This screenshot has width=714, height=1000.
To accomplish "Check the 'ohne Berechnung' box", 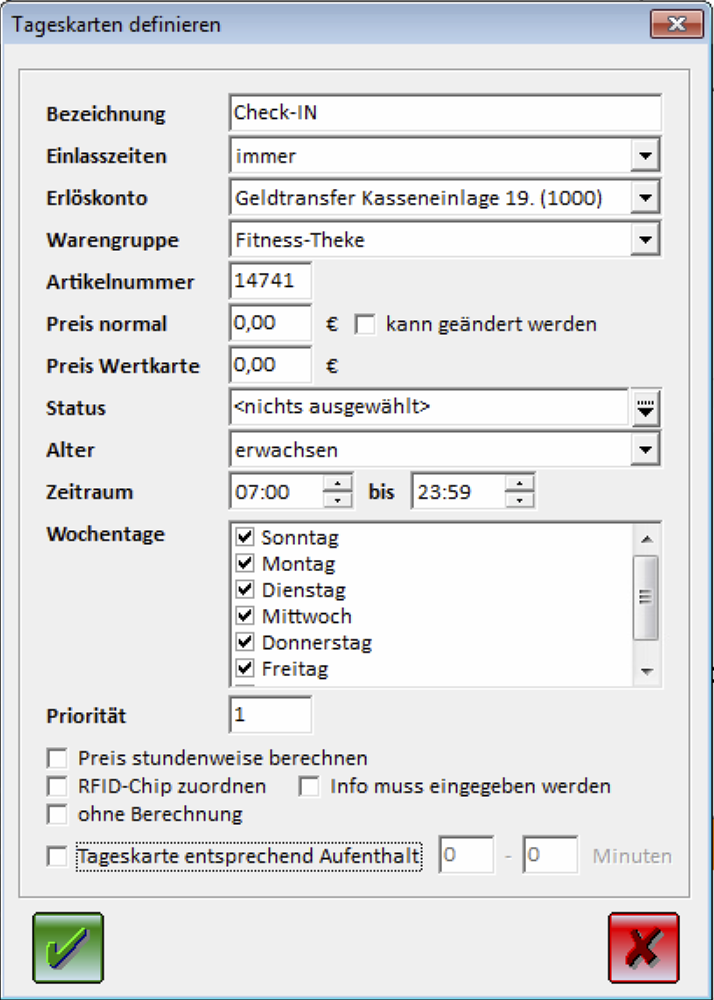I will tap(58, 814).
